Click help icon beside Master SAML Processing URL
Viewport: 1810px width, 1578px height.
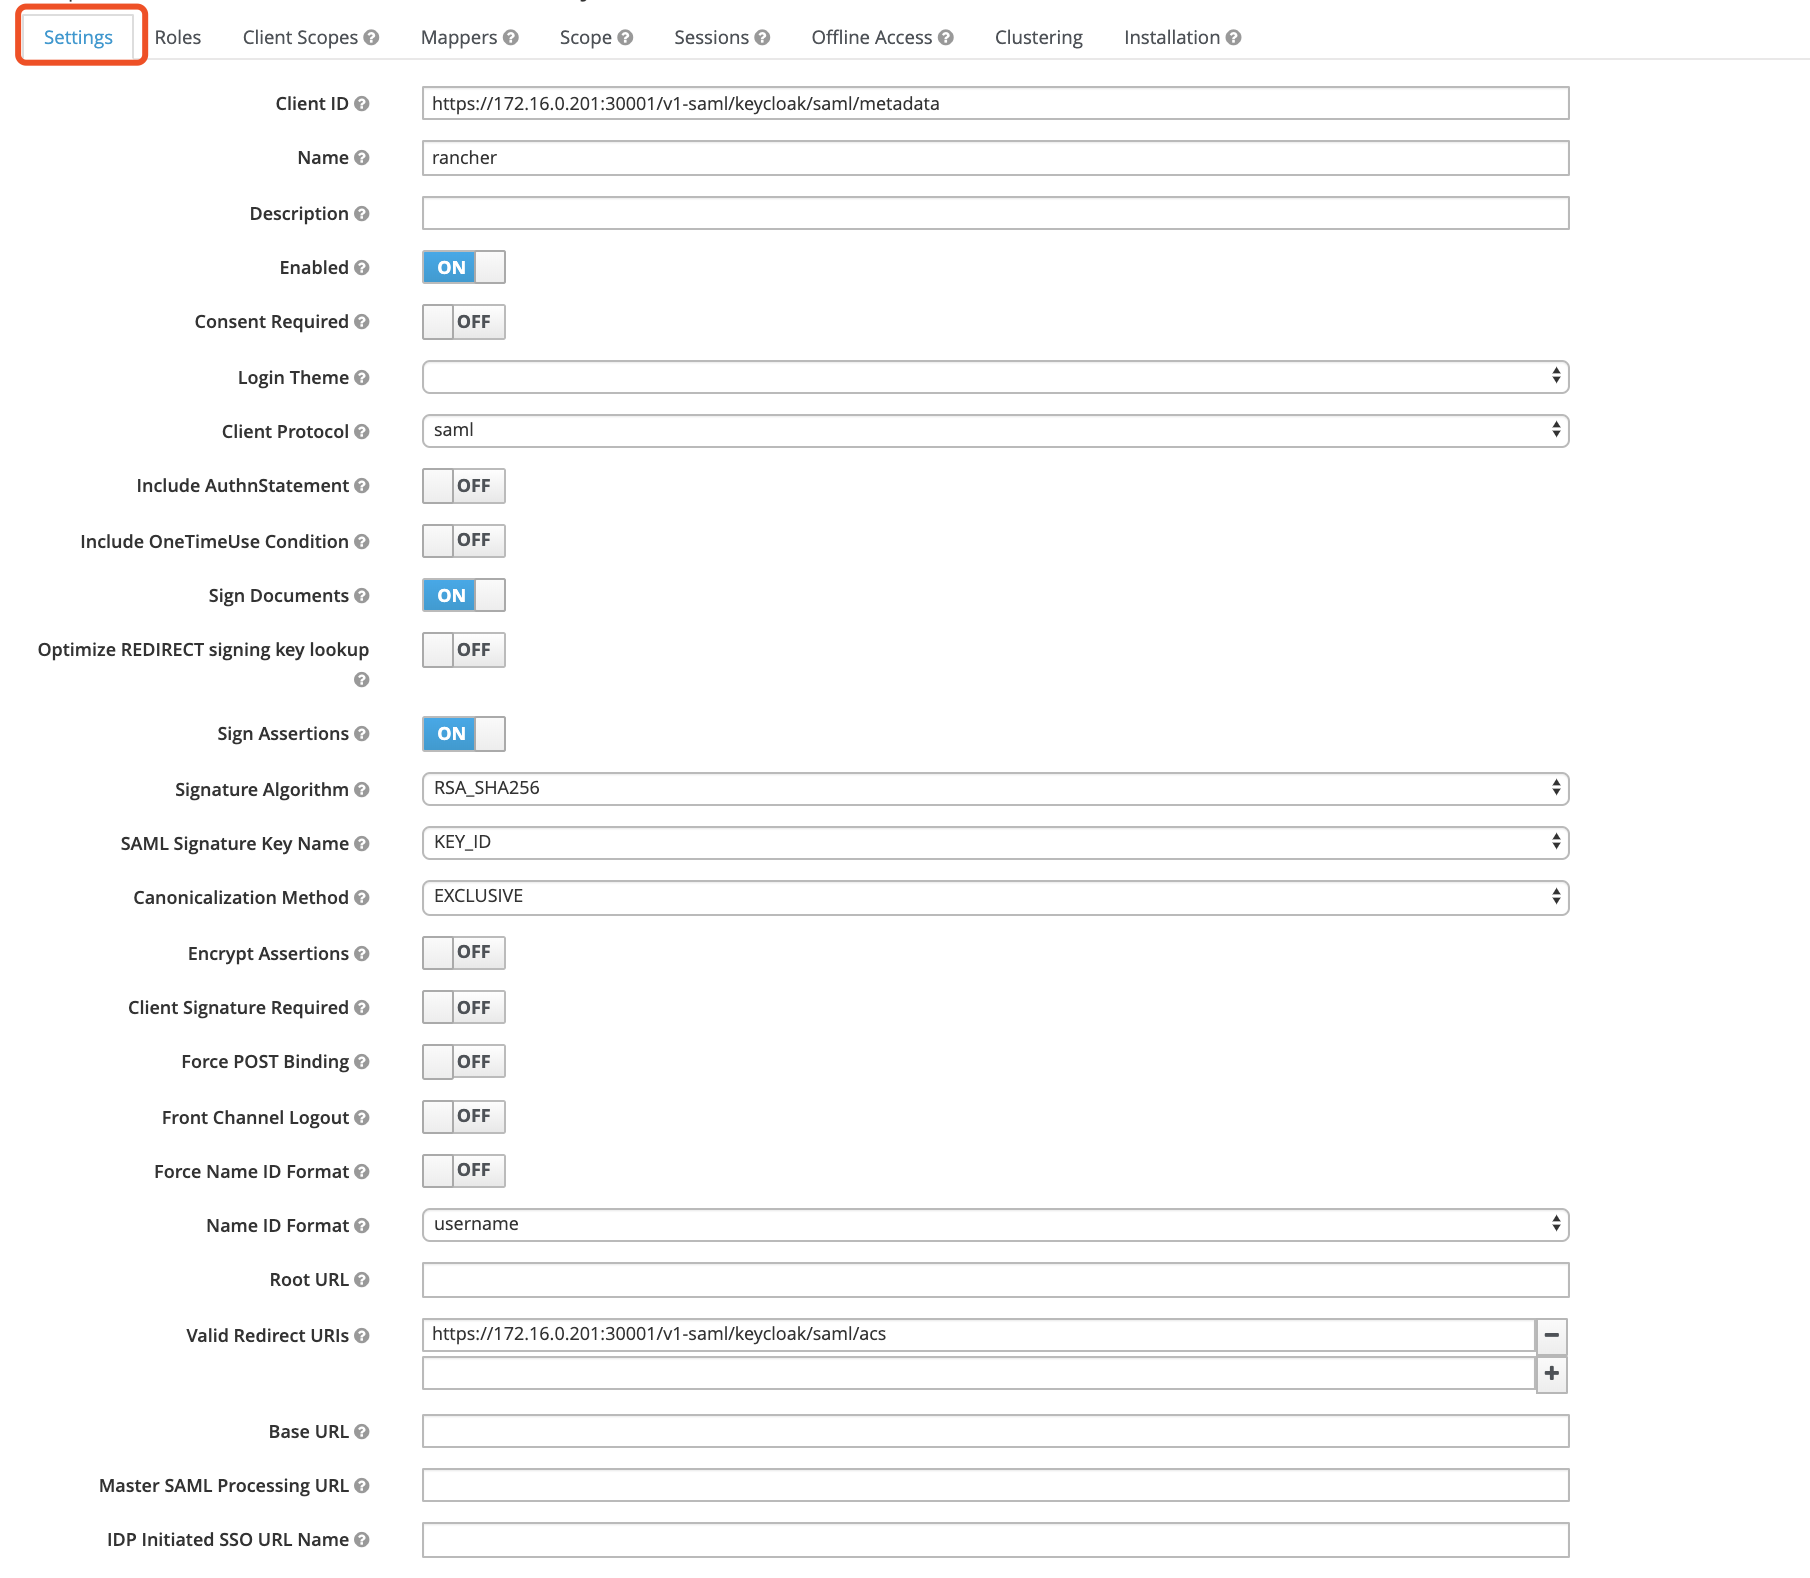click(362, 1486)
